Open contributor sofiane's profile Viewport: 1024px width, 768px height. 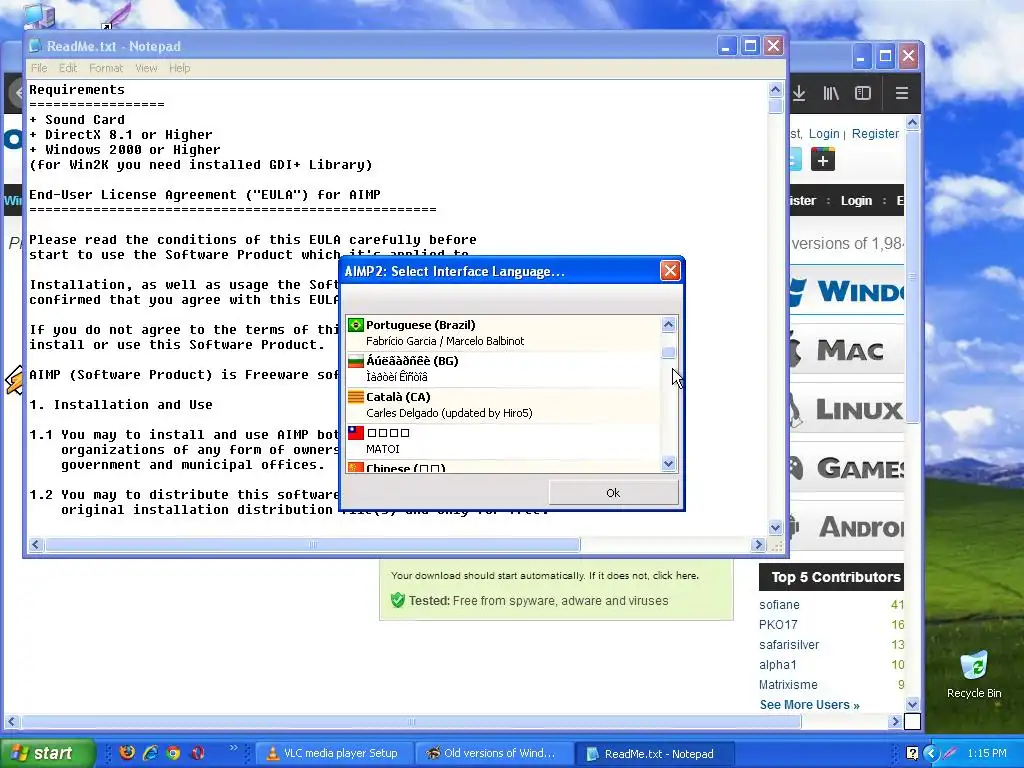tap(779, 605)
